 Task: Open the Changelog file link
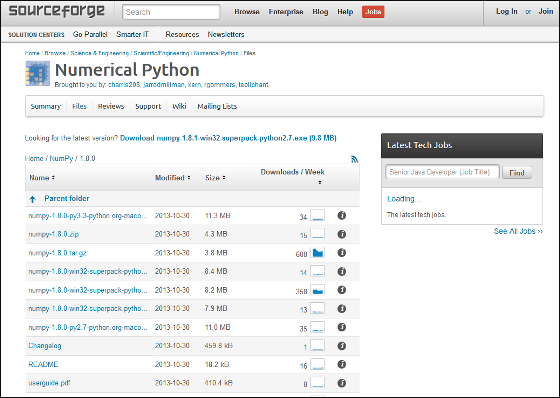coord(45,346)
